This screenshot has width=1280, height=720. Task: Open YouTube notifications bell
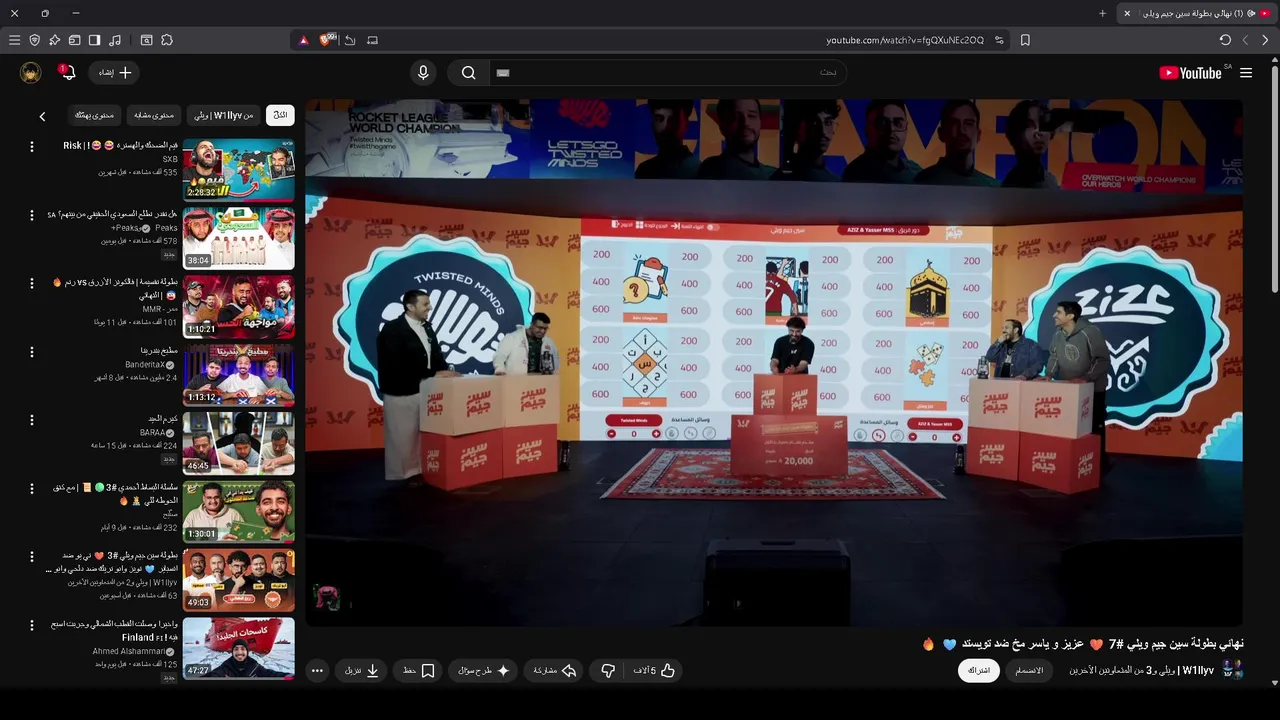[67, 73]
